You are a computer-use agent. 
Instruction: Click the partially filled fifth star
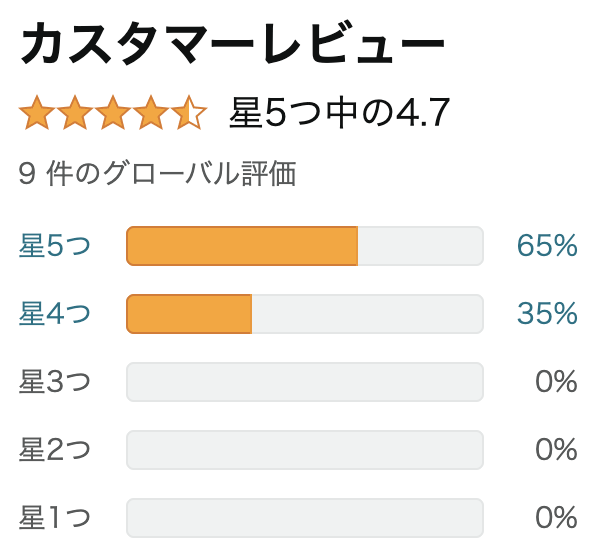189,113
